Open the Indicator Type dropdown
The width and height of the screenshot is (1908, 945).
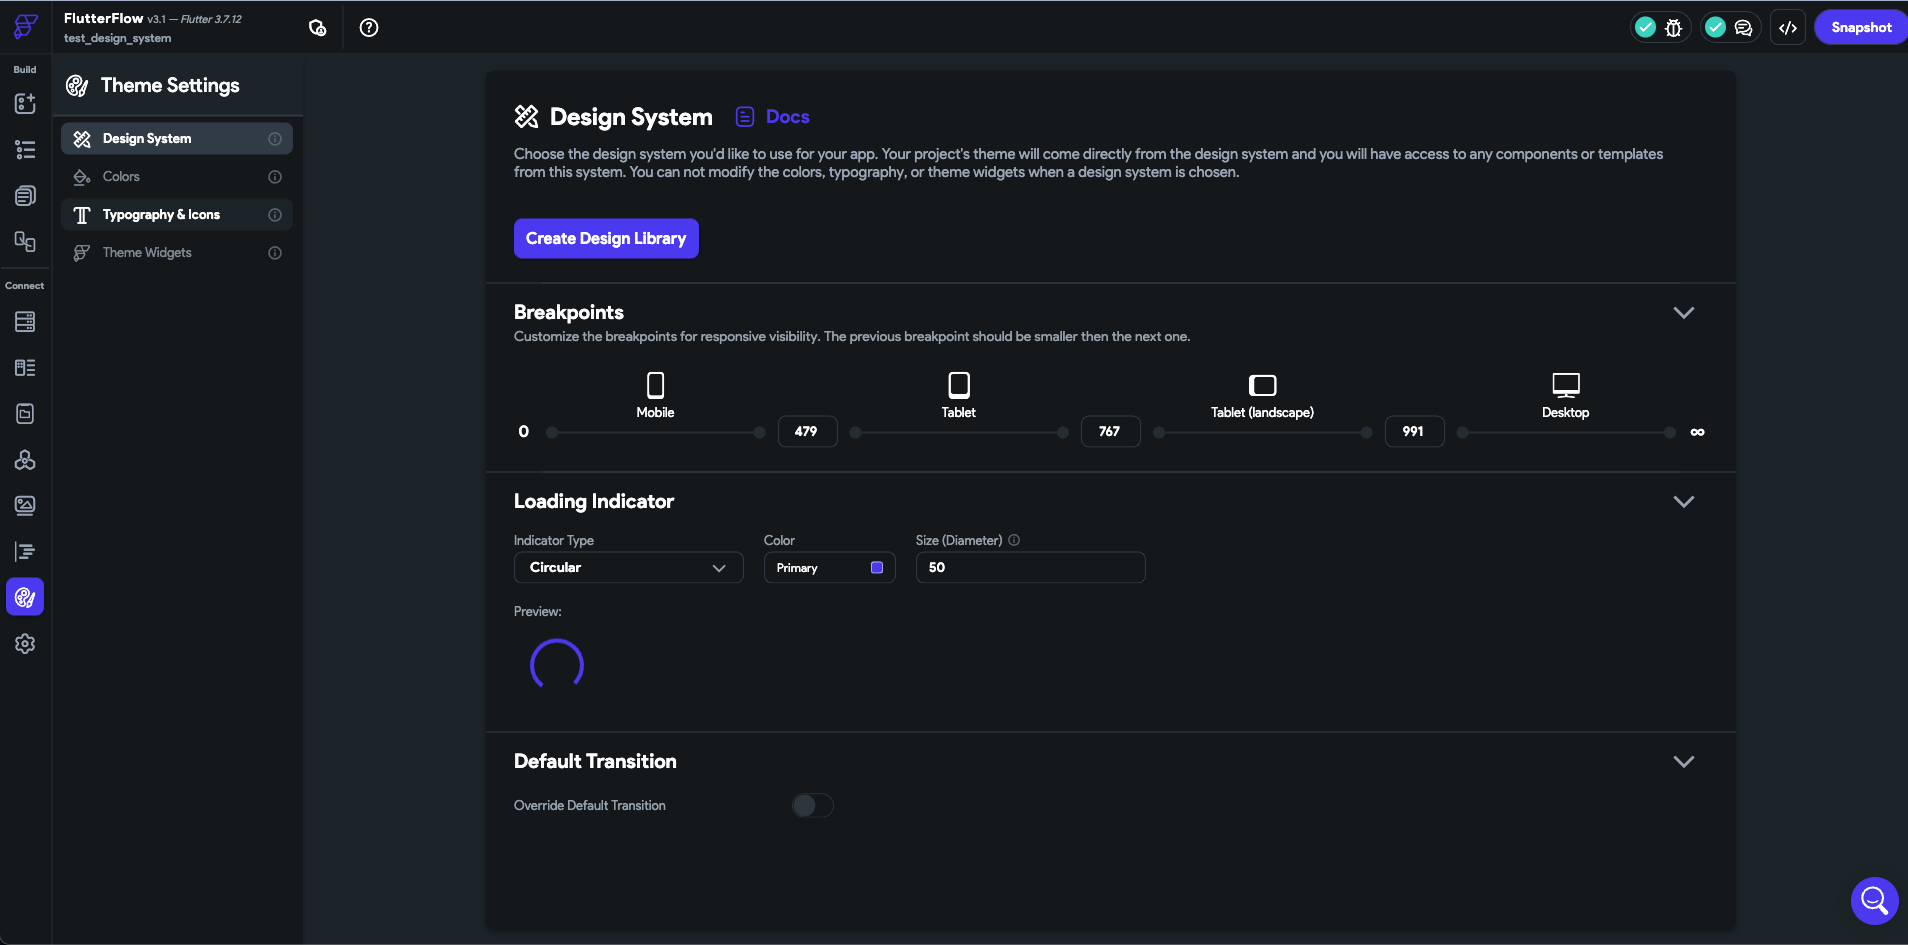(x=628, y=567)
